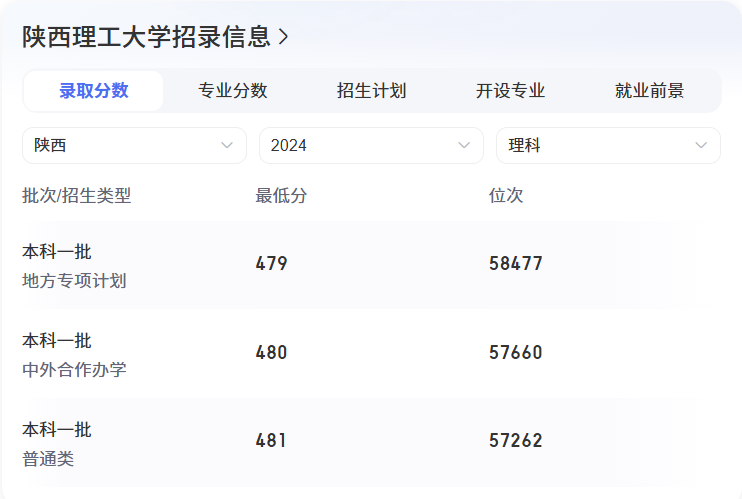Click rank value 57660
The width and height of the screenshot is (742, 499).
click(x=516, y=353)
